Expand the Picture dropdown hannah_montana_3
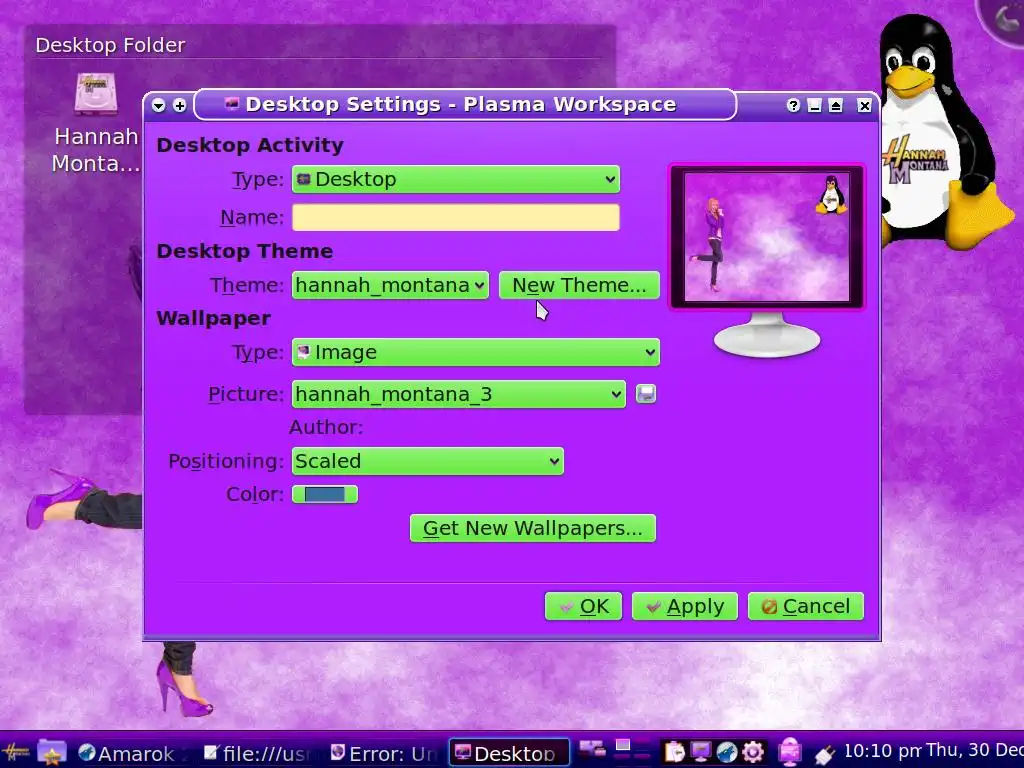This screenshot has width=1024, height=768. tap(458, 394)
